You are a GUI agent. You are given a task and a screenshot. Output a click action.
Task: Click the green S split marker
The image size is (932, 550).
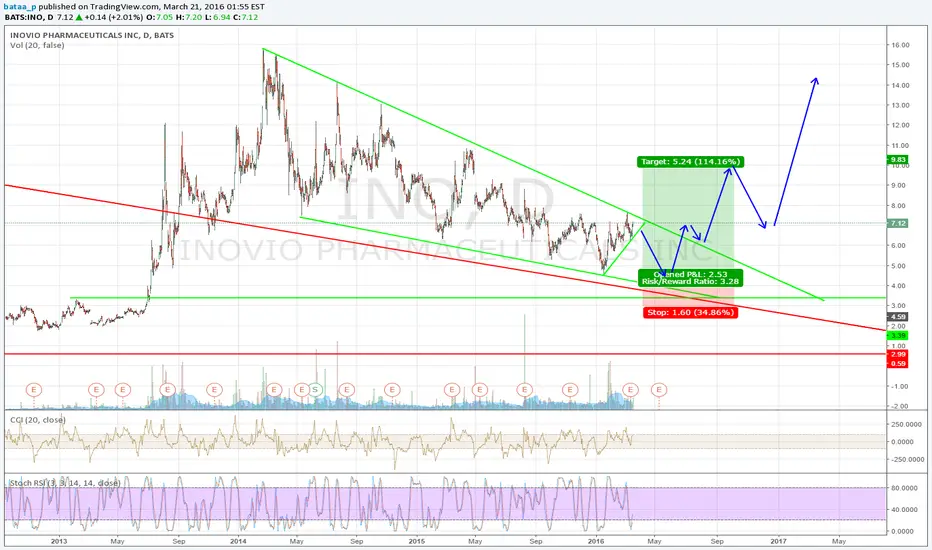pos(316,390)
